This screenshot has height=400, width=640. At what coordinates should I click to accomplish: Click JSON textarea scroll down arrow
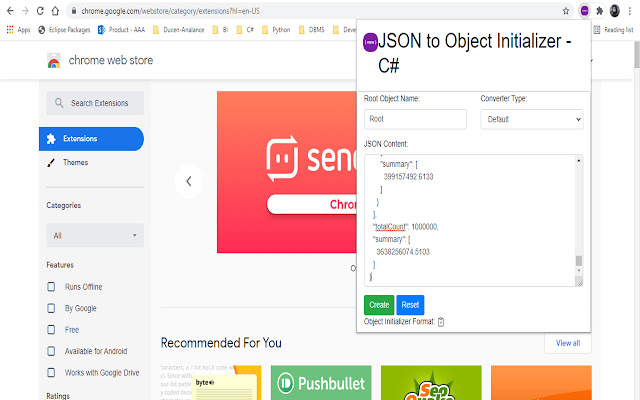(579, 271)
